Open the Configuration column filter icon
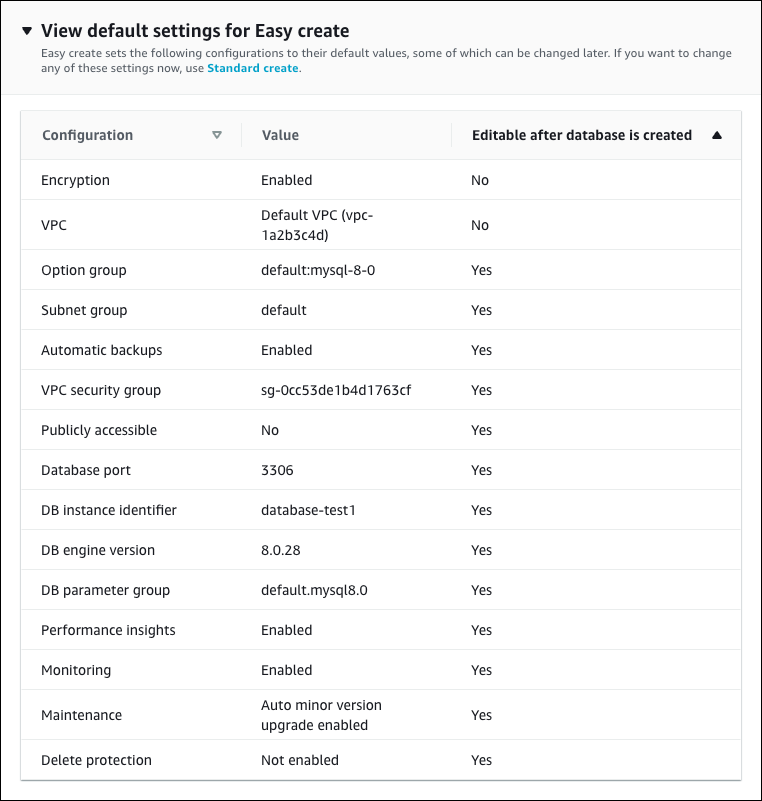Viewport: 762px width, 801px height. pyautogui.click(x=218, y=135)
